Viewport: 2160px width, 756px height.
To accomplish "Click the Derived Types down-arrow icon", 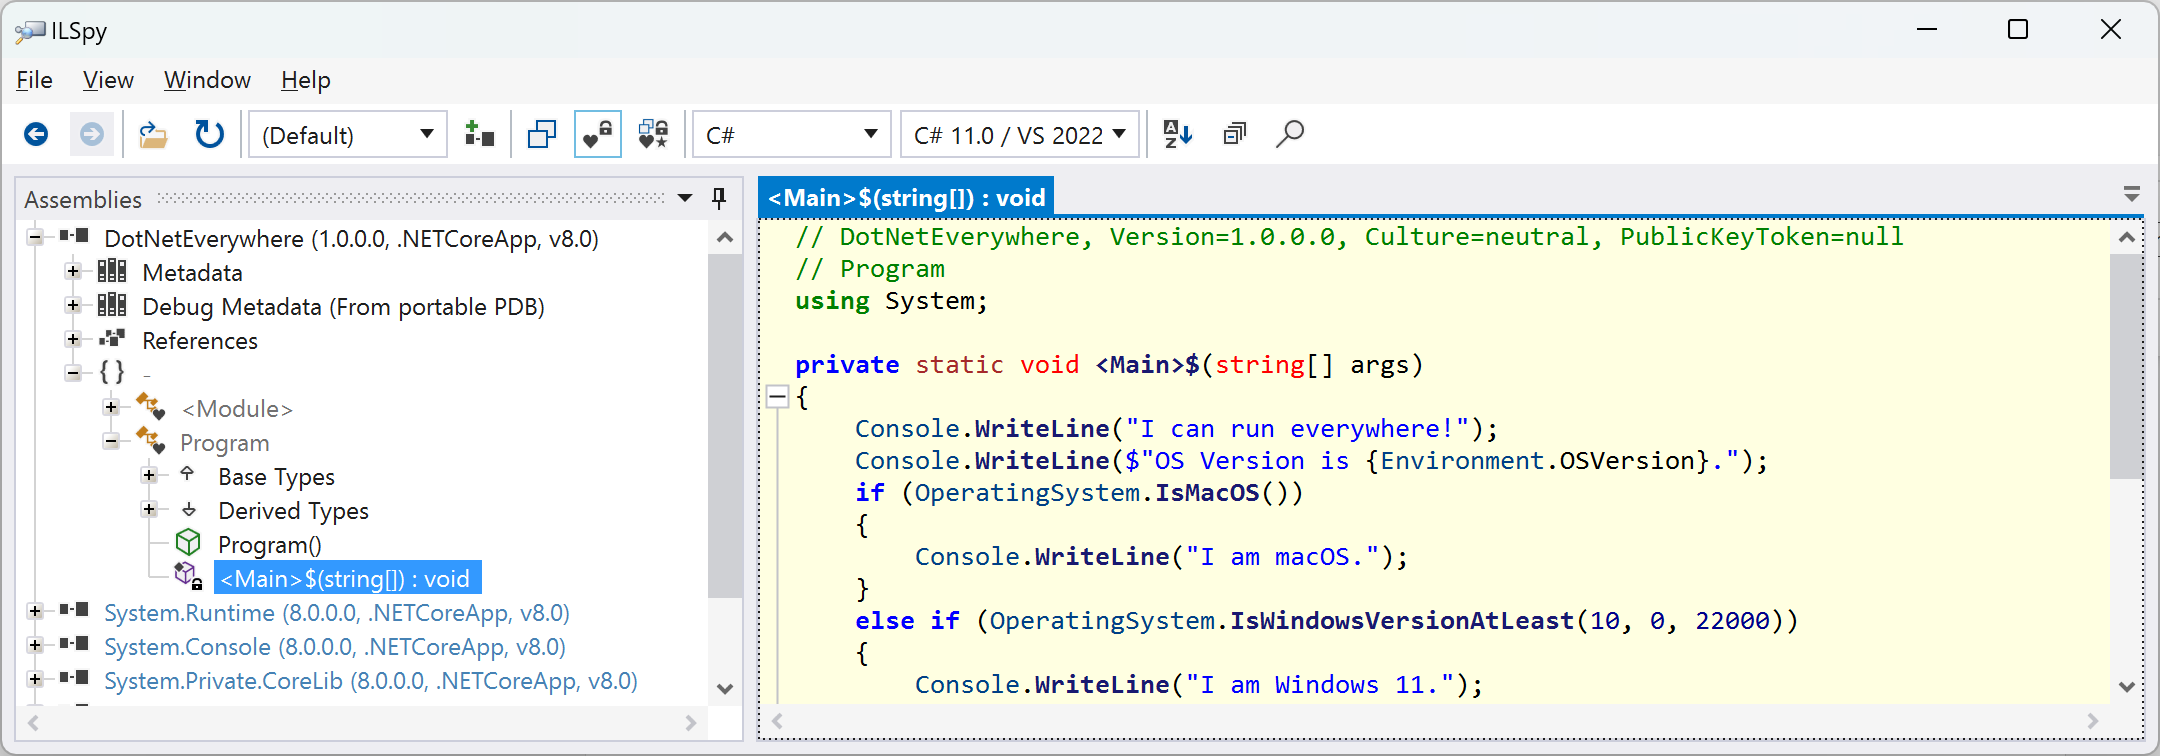I will click(x=188, y=509).
